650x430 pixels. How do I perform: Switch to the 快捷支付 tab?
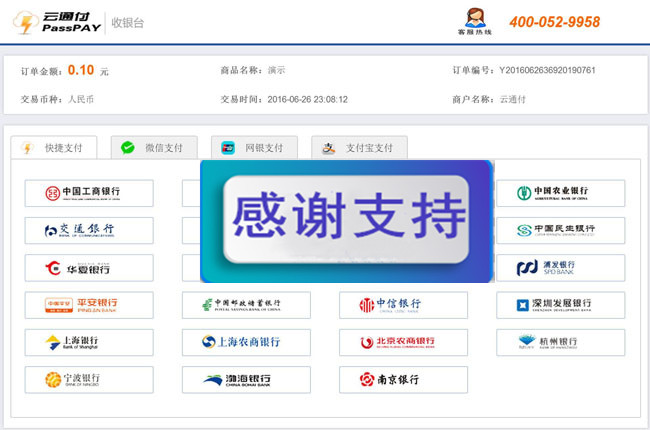click(54, 148)
